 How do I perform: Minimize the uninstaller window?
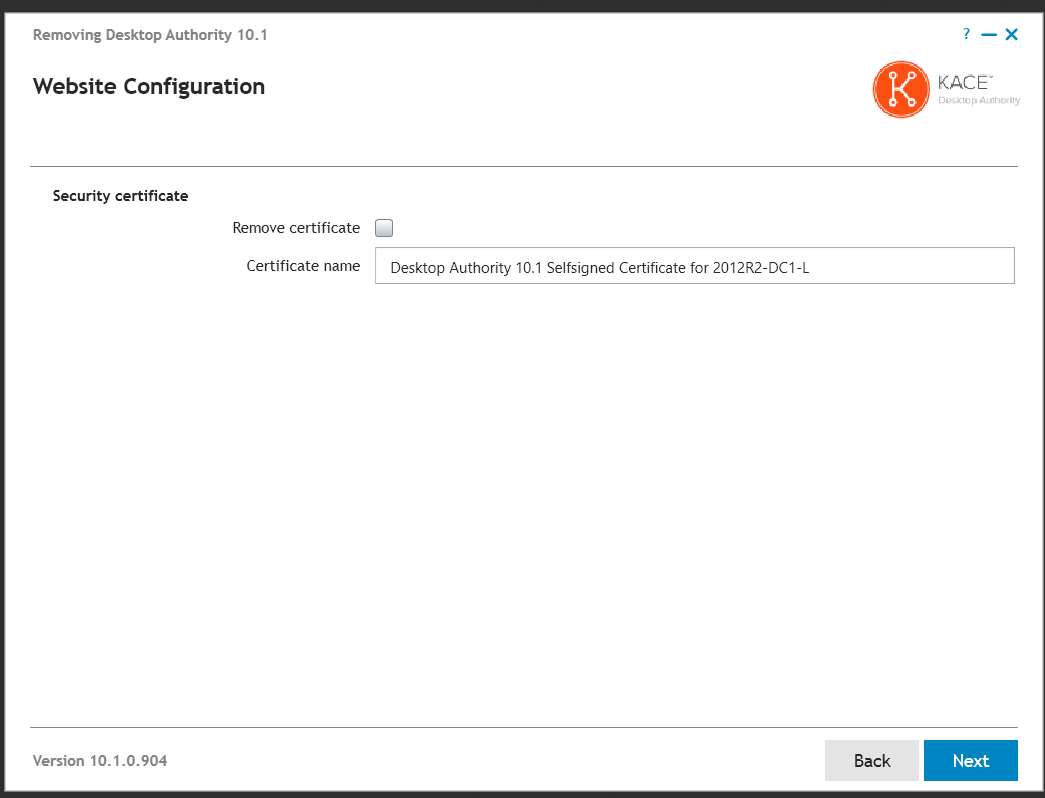tap(989, 35)
